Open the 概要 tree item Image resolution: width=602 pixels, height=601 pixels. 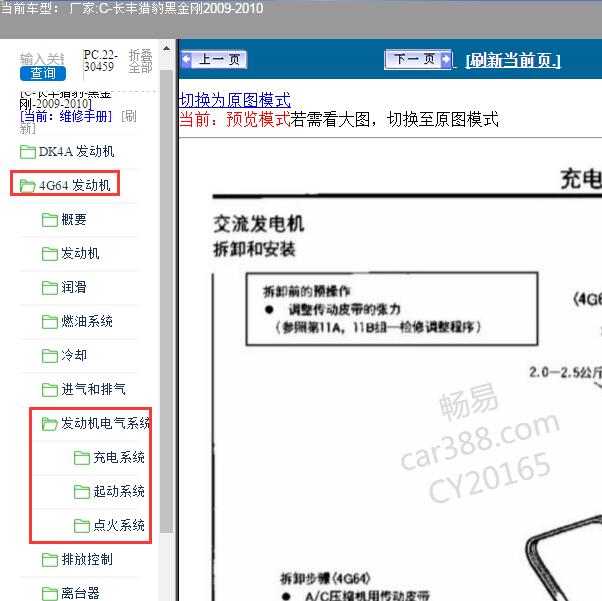pos(74,220)
